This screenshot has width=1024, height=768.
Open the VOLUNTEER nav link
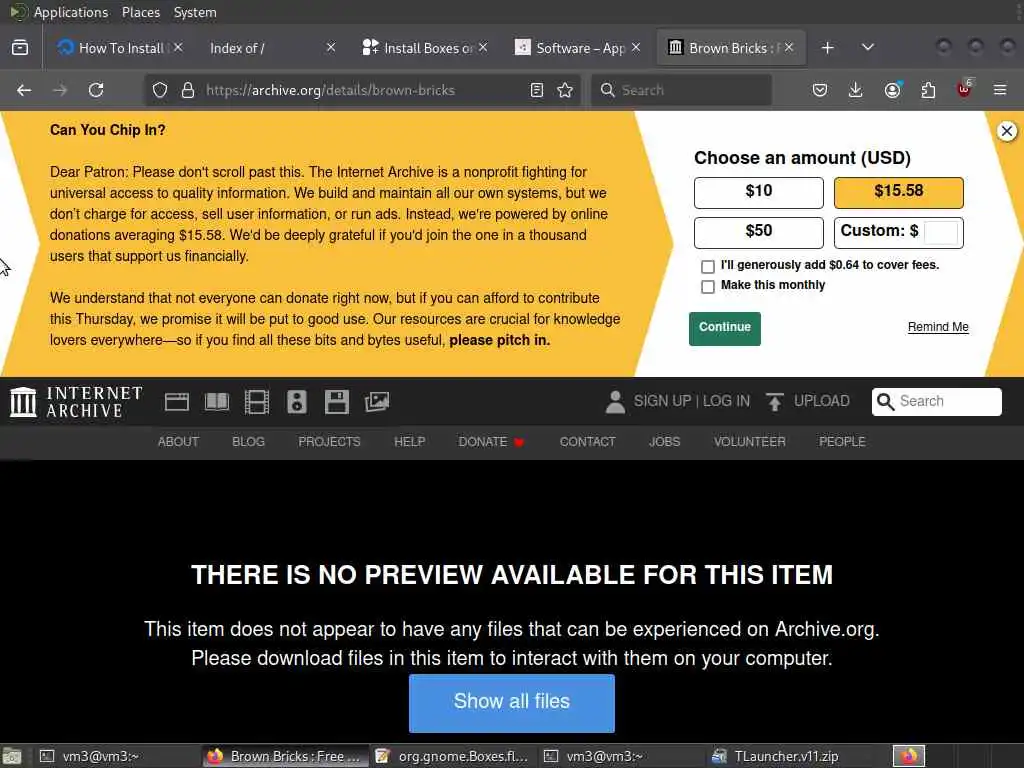point(749,442)
